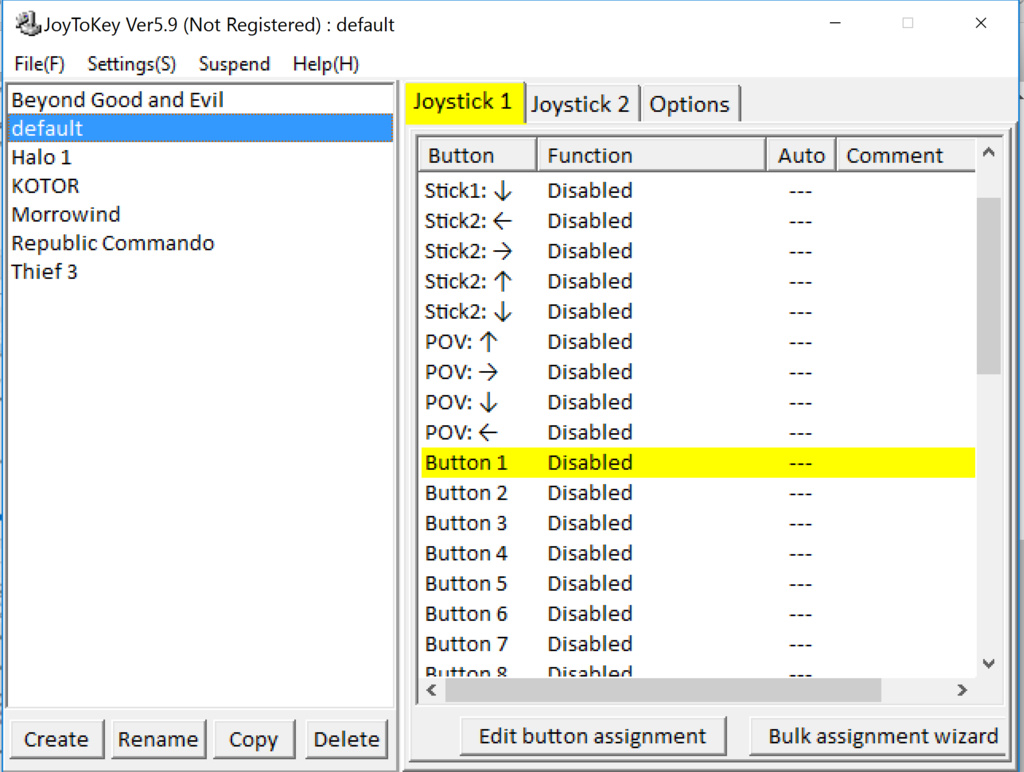The width and height of the screenshot is (1024, 772).
Task: Click Suspend in the menu bar
Action: [234, 64]
